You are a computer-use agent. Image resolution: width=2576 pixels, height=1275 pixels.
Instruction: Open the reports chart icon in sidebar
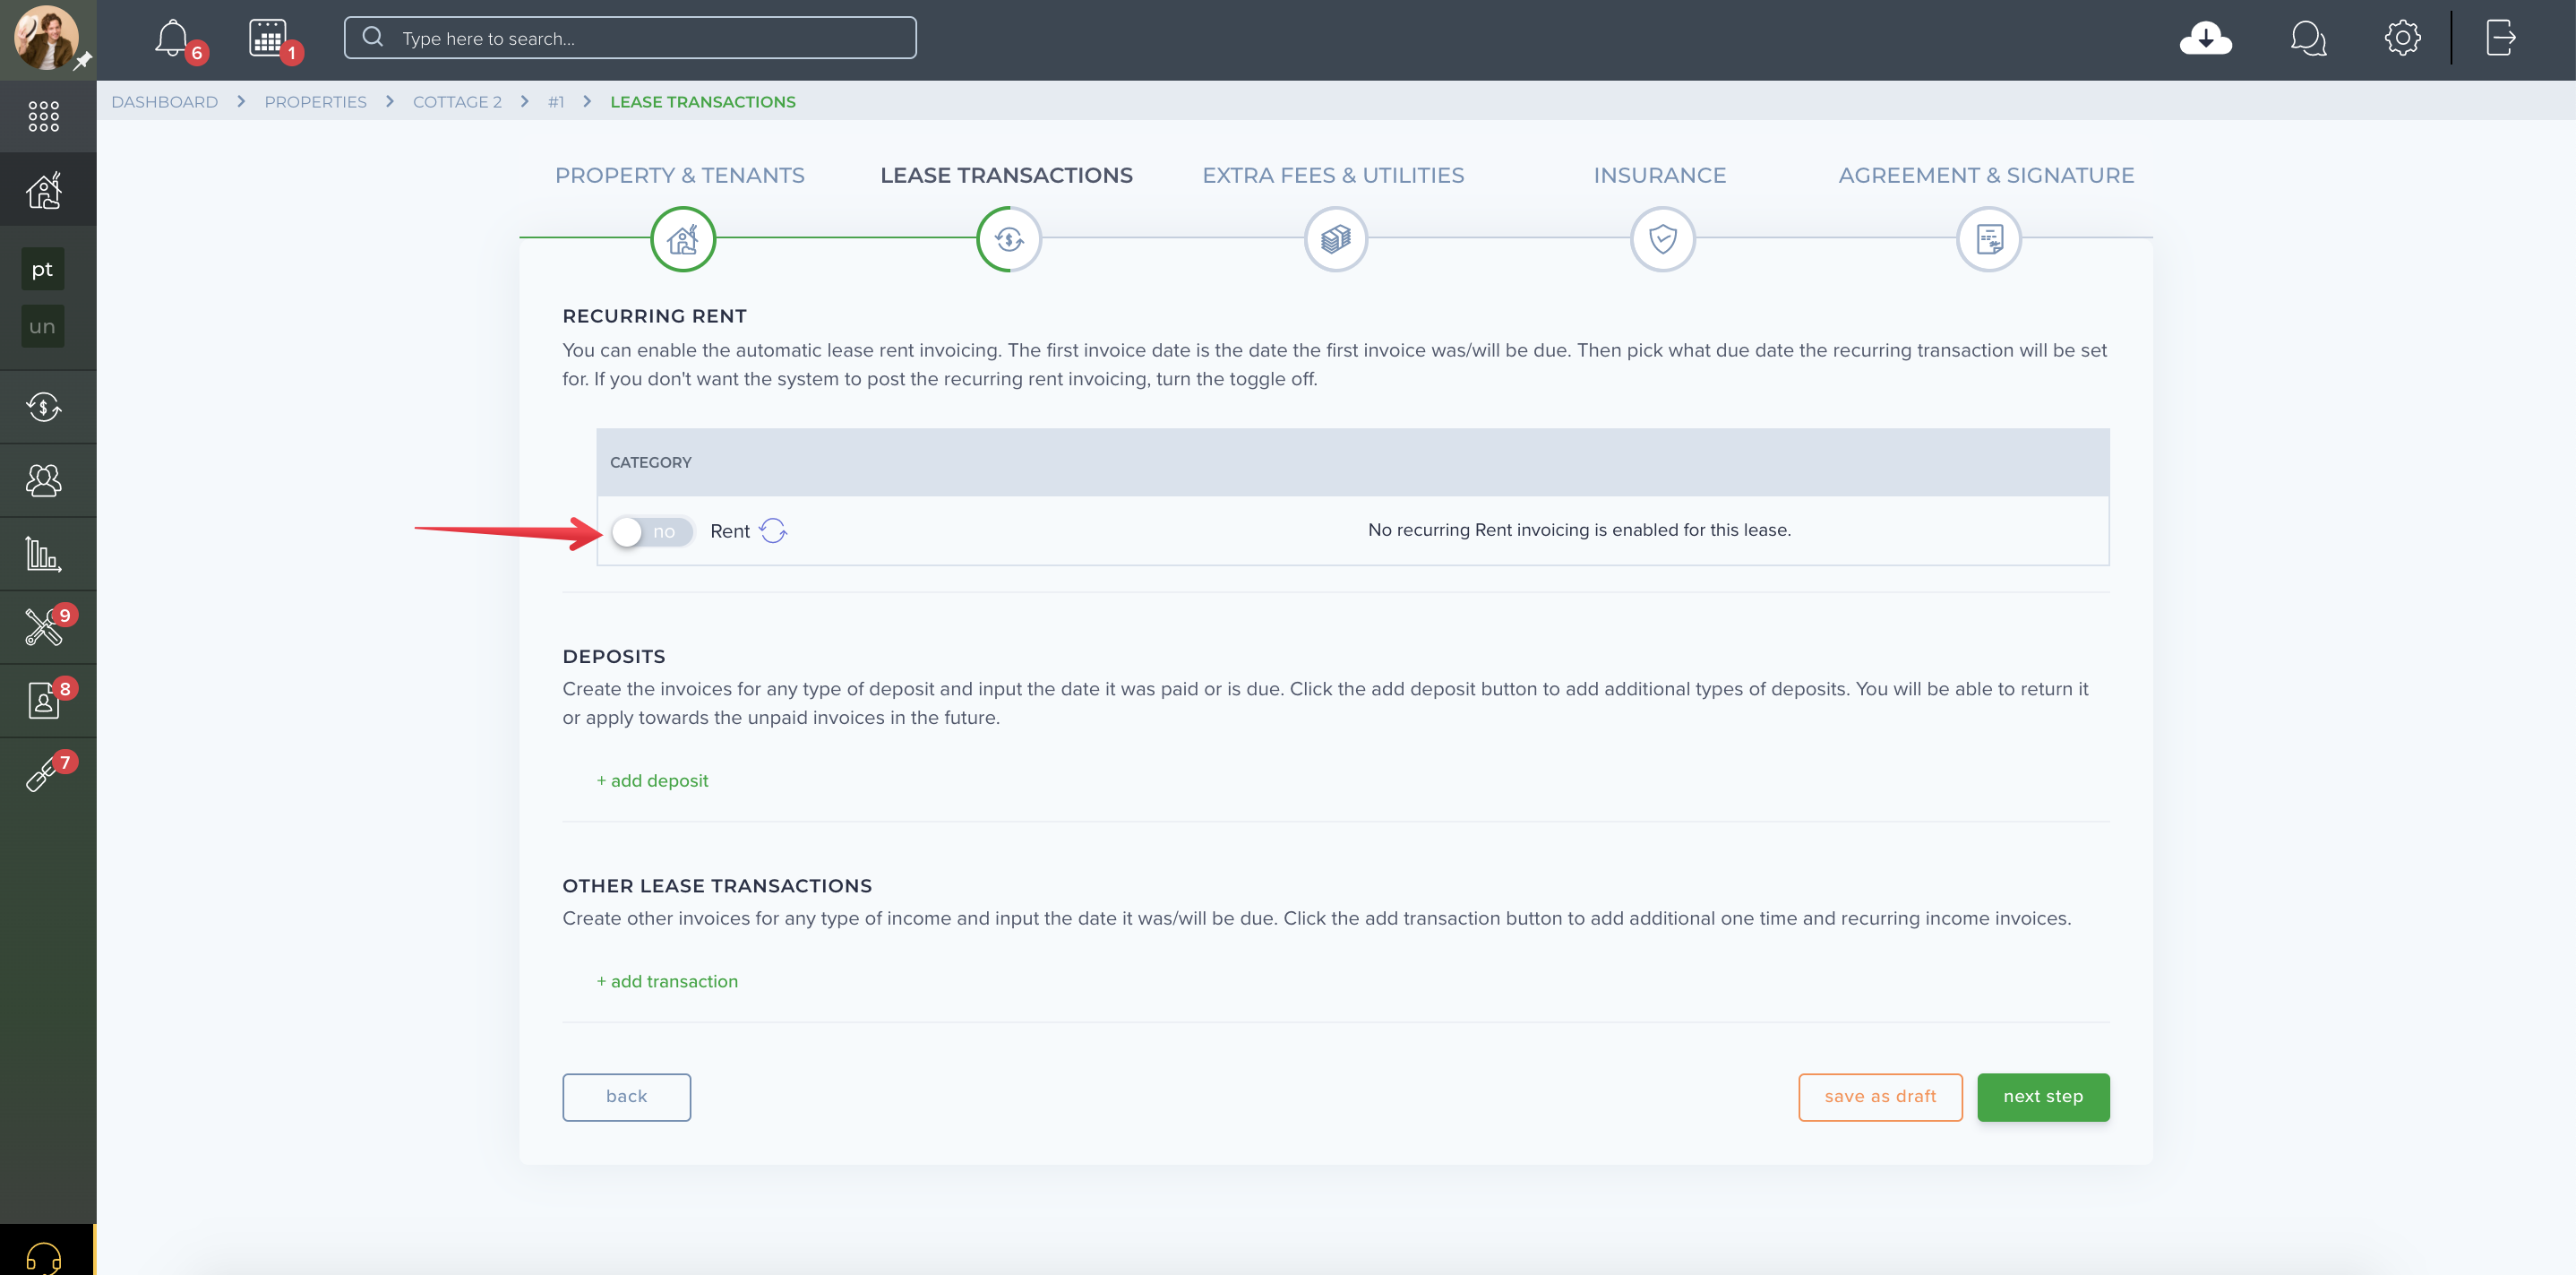pyautogui.click(x=44, y=554)
